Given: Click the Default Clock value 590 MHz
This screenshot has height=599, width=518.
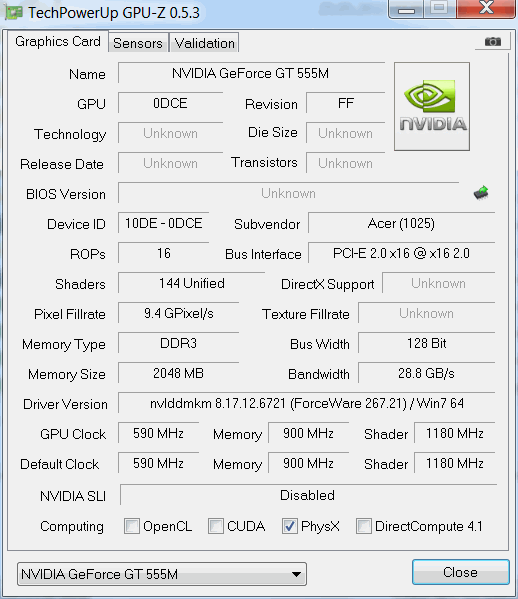Looking at the screenshot, I should point(158,463).
